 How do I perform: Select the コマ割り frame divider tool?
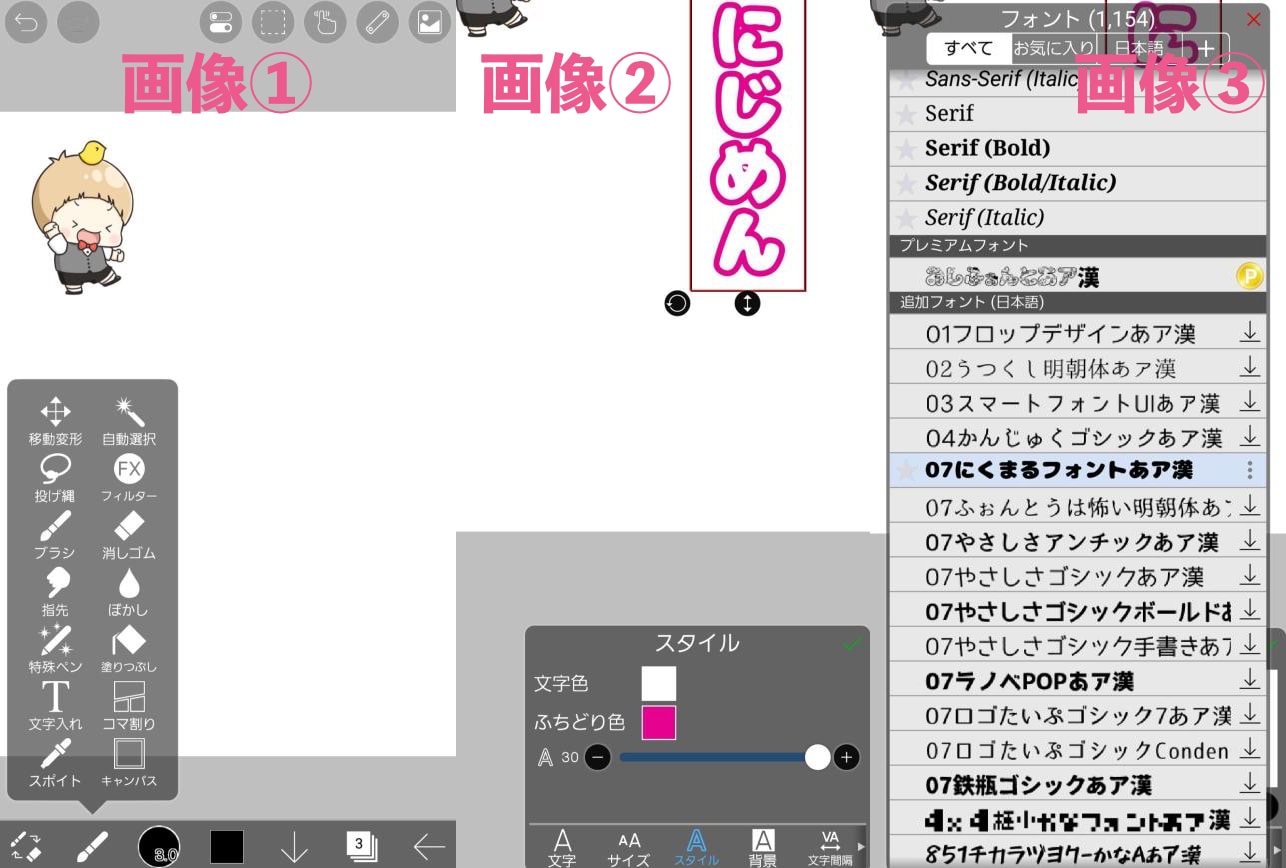tap(129, 706)
